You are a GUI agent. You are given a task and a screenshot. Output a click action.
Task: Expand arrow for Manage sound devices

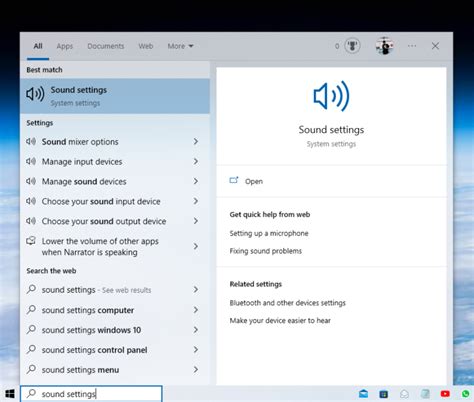pyautogui.click(x=196, y=181)
